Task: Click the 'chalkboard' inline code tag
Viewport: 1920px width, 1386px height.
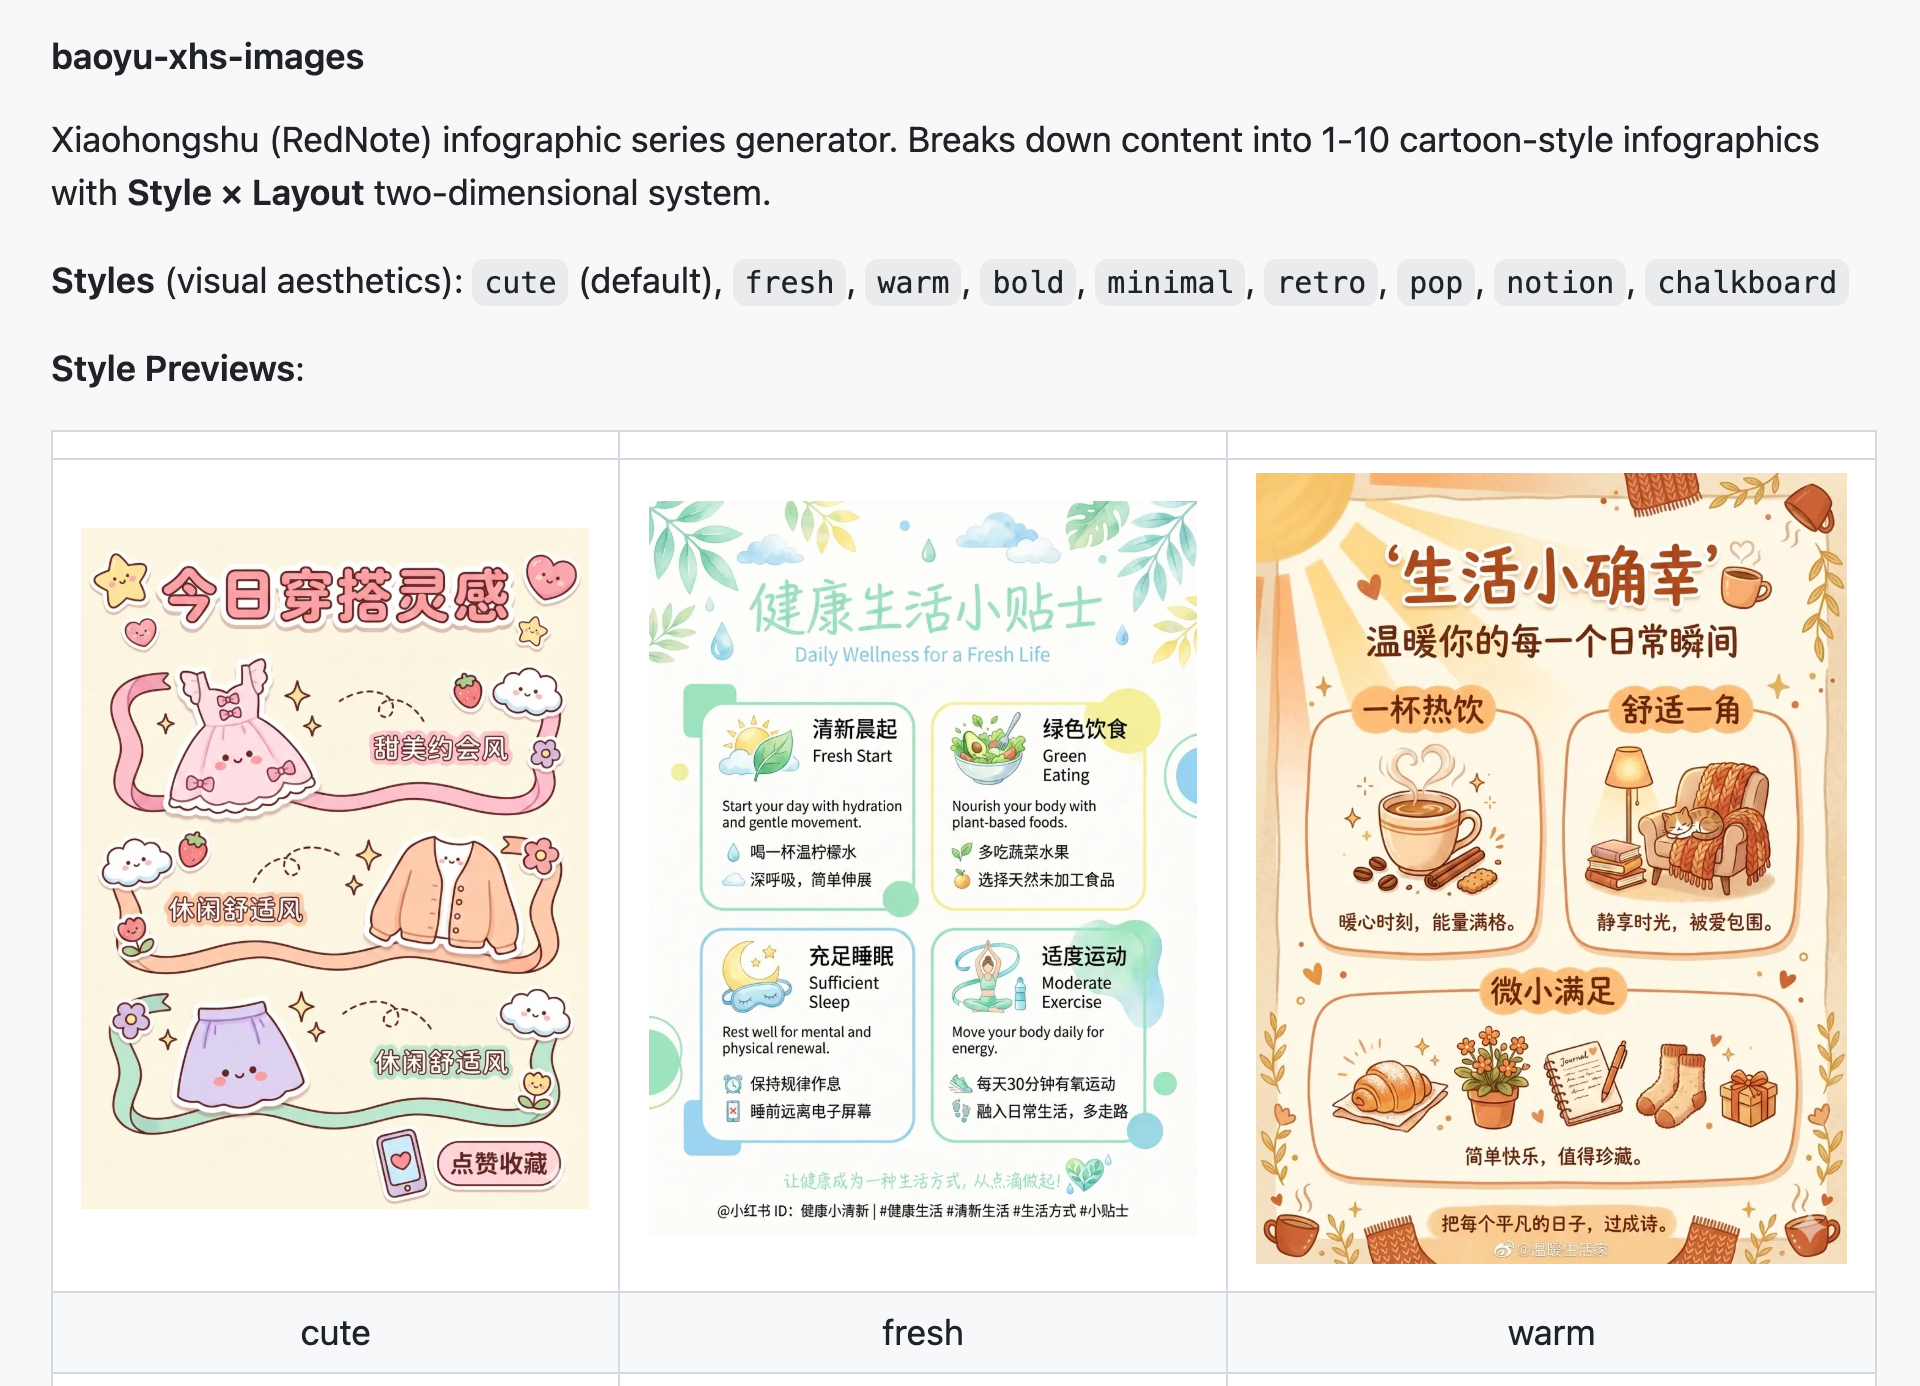Action: [x=1747, y=282]
